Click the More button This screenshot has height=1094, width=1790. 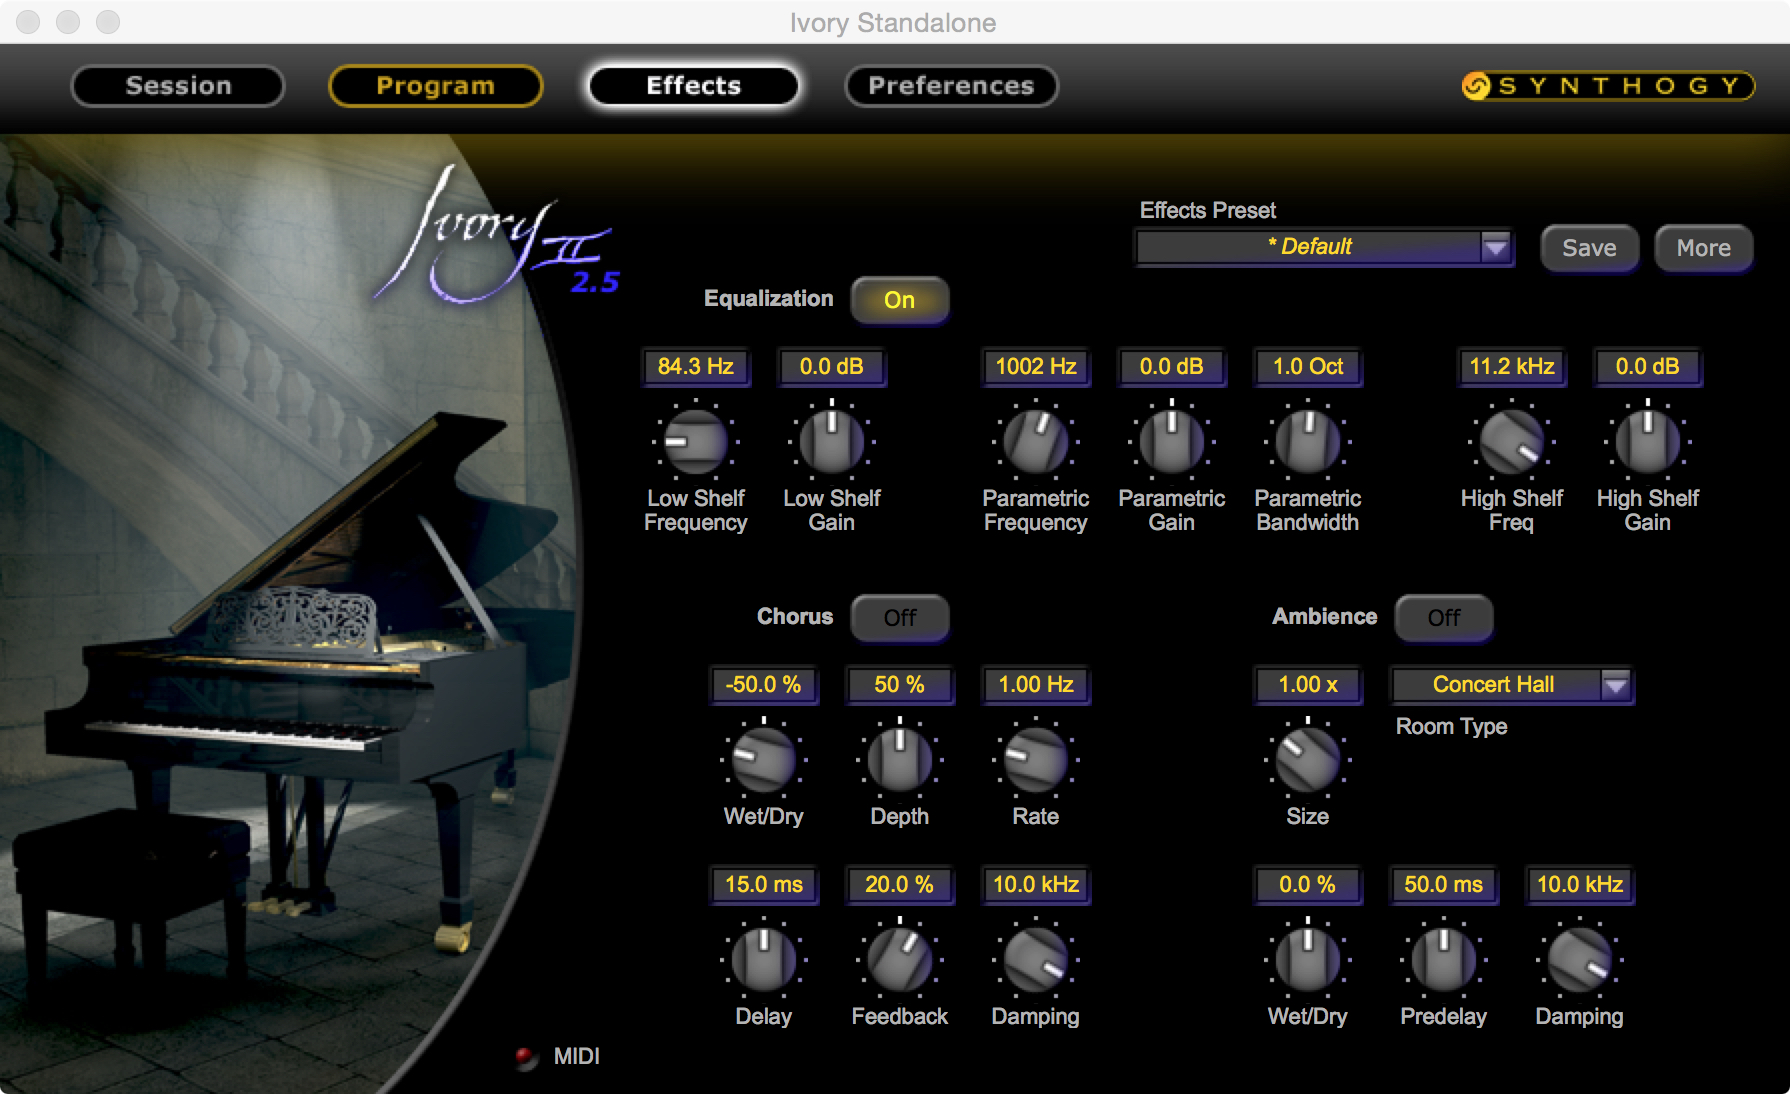click(x=1703, y=248)
